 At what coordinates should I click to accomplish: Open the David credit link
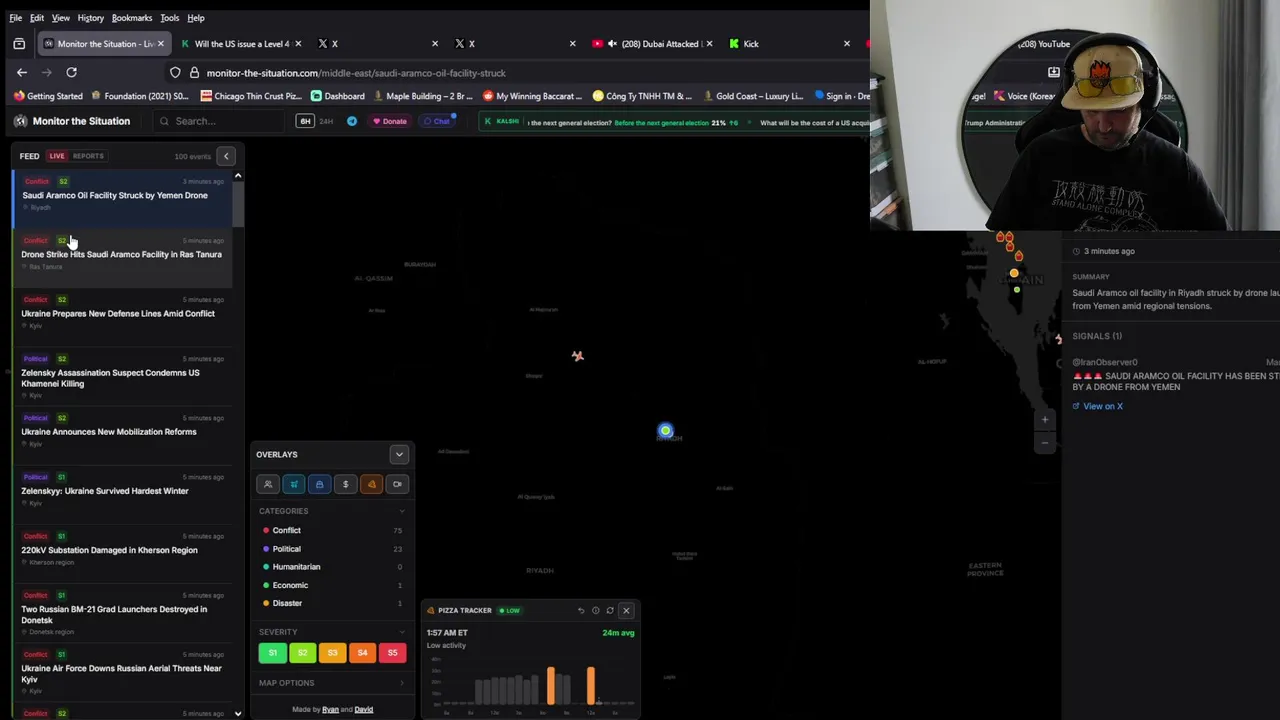(x=364, y=710)
